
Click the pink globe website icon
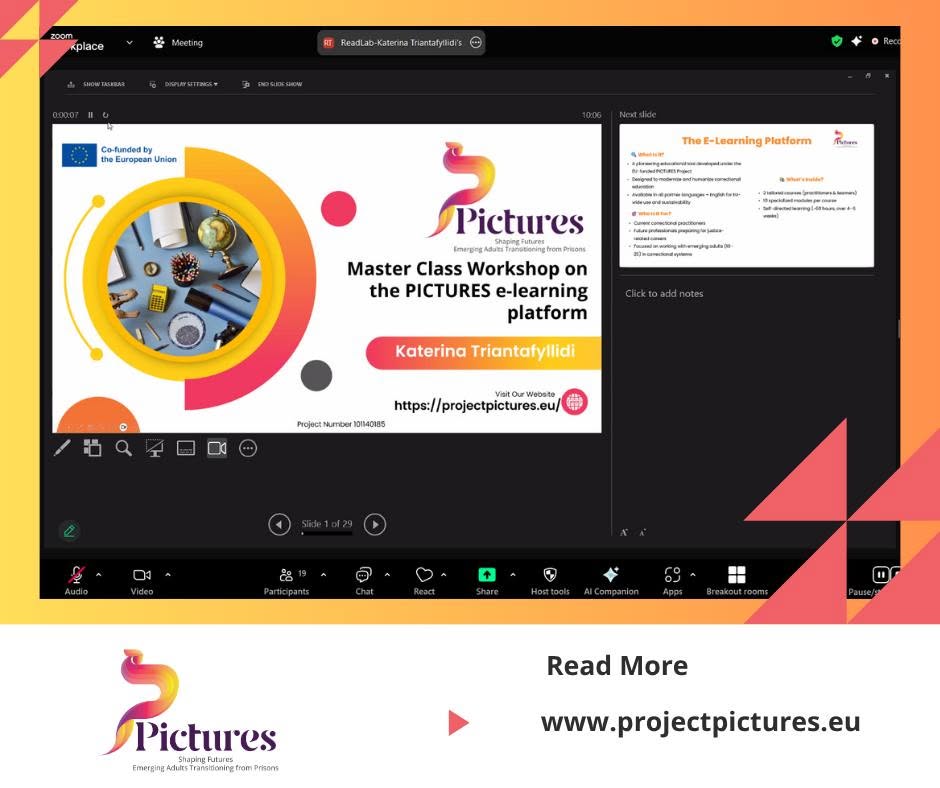pos(574,402)
